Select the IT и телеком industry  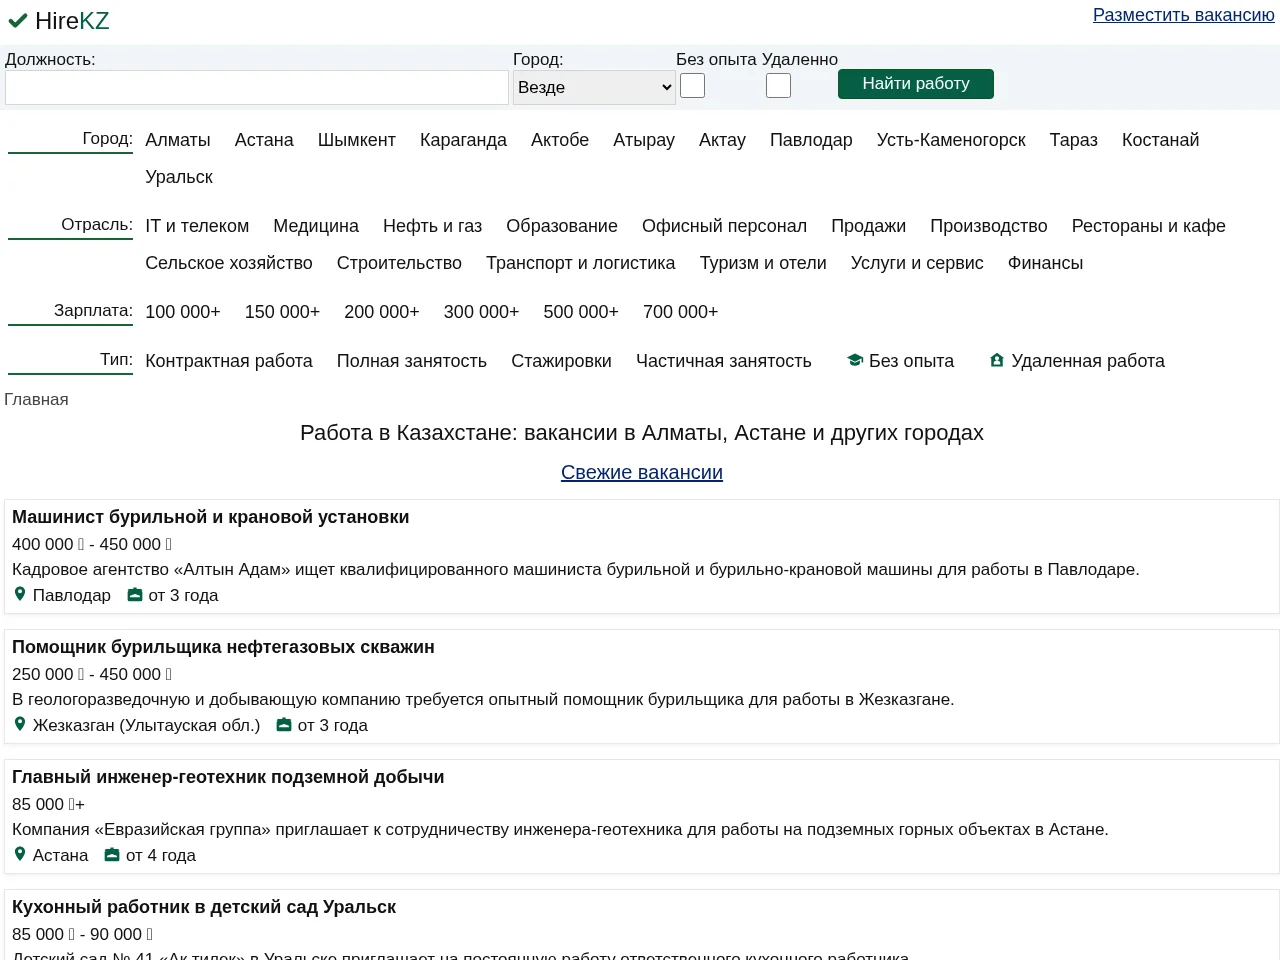[197, 226]
